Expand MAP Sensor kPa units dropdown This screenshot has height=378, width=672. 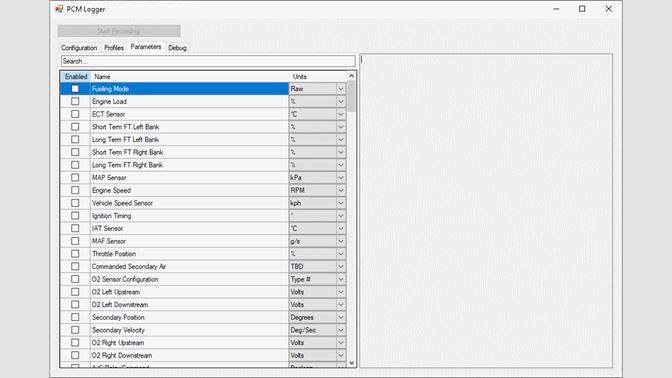pos(341,177)
